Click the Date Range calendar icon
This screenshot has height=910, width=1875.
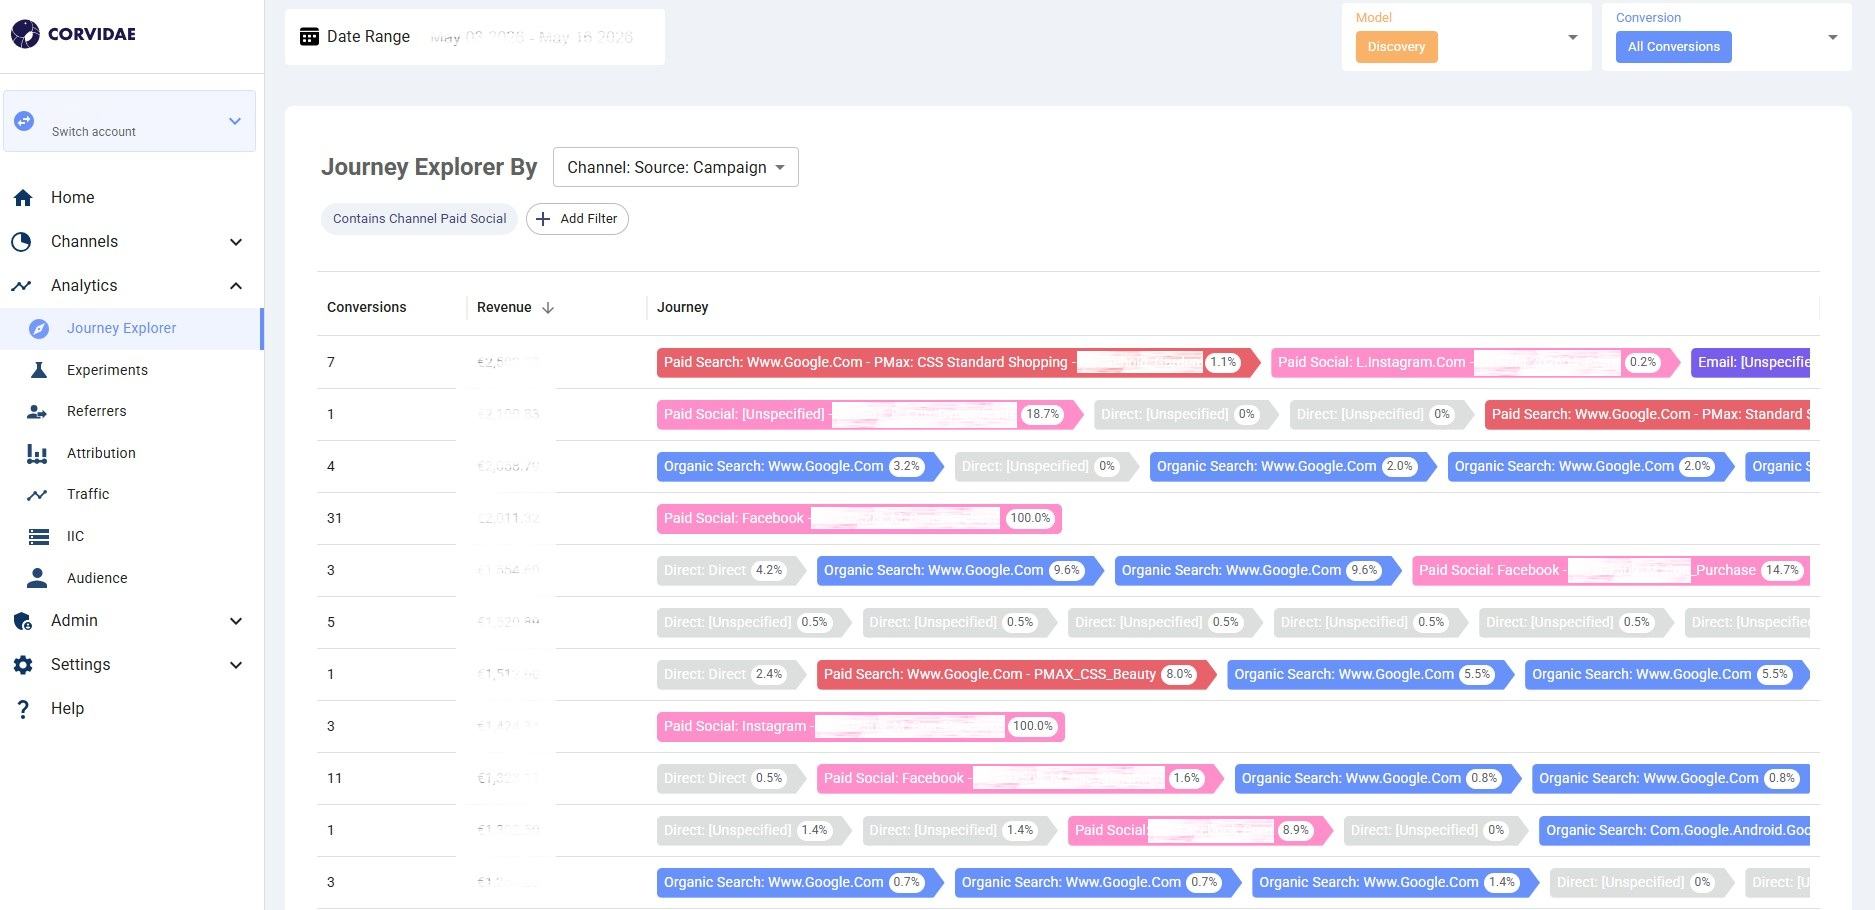pos(309,37)
